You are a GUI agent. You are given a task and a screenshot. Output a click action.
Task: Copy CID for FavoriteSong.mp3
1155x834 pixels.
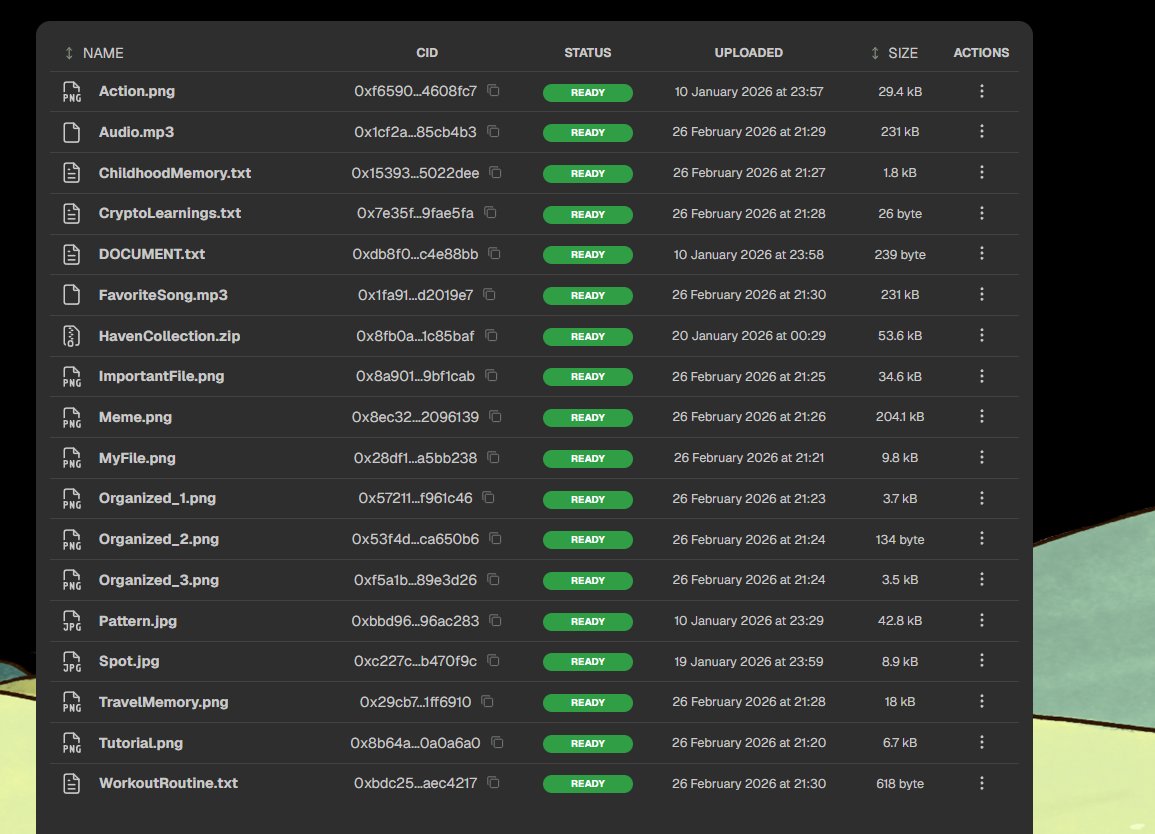coord(490,295)
